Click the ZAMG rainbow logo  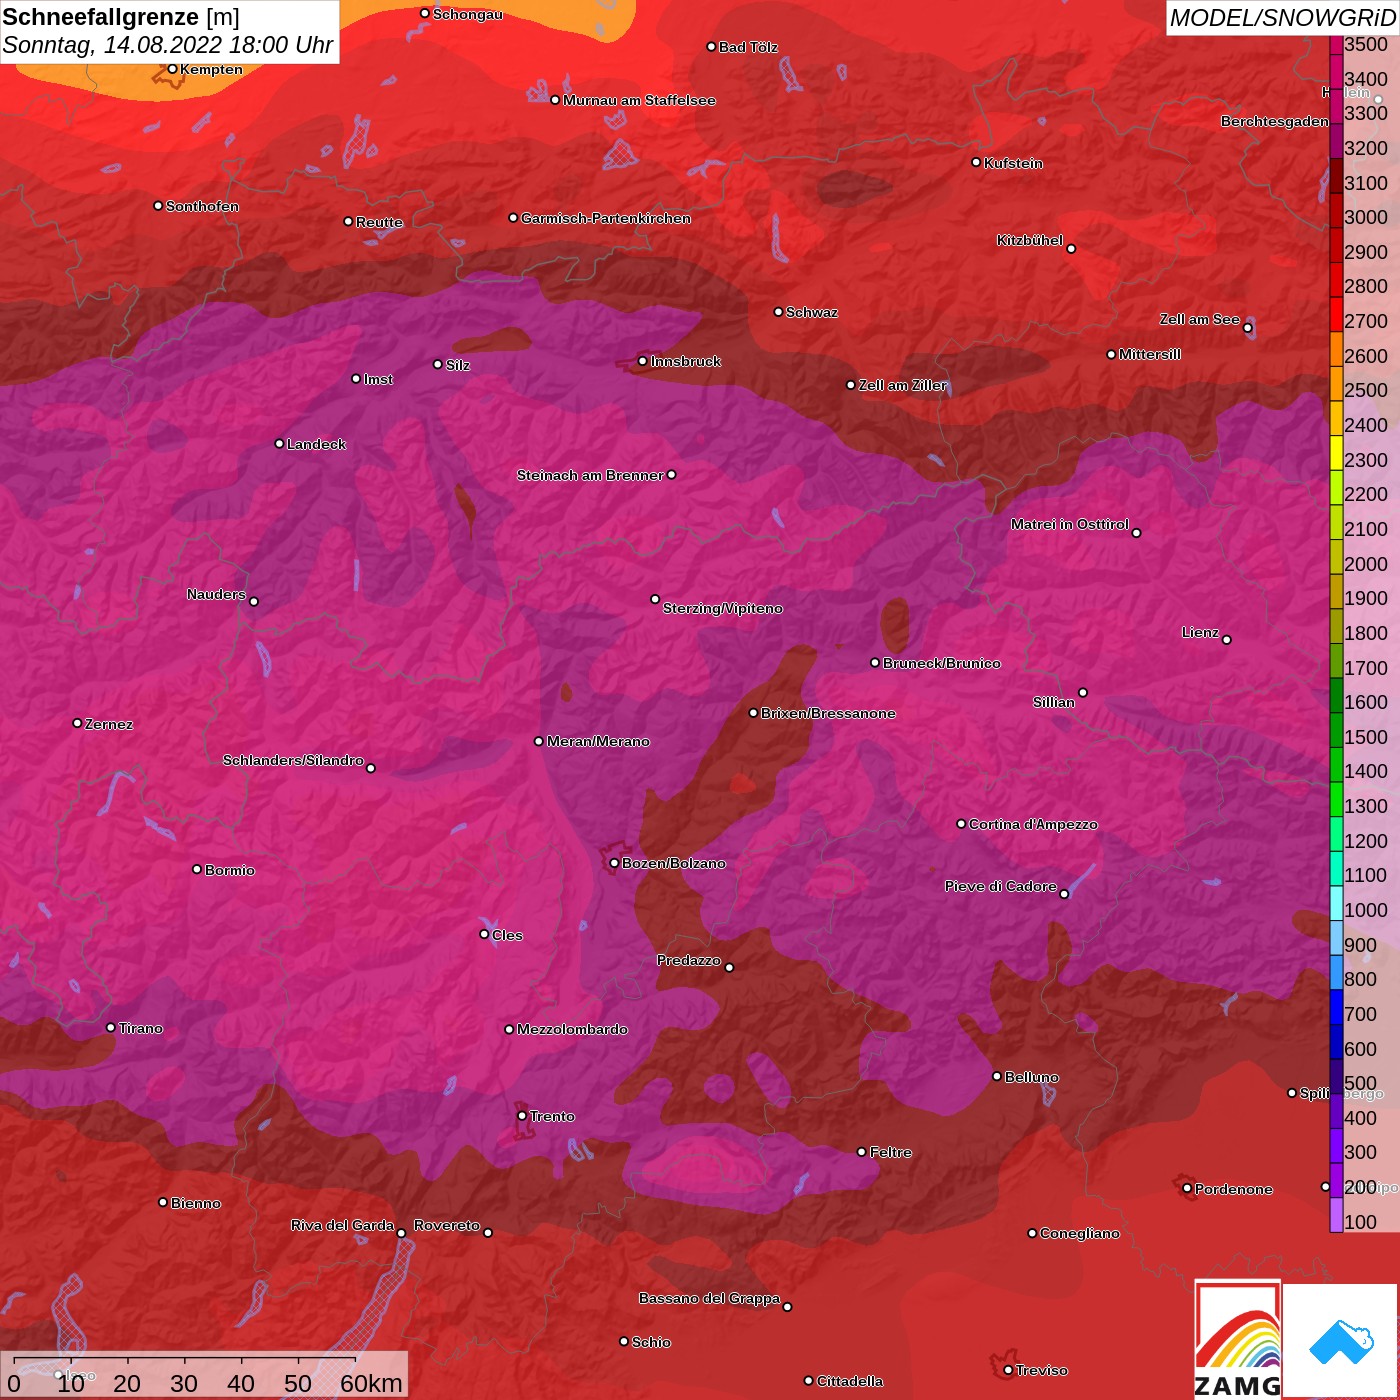[x=1237, y=1338]
